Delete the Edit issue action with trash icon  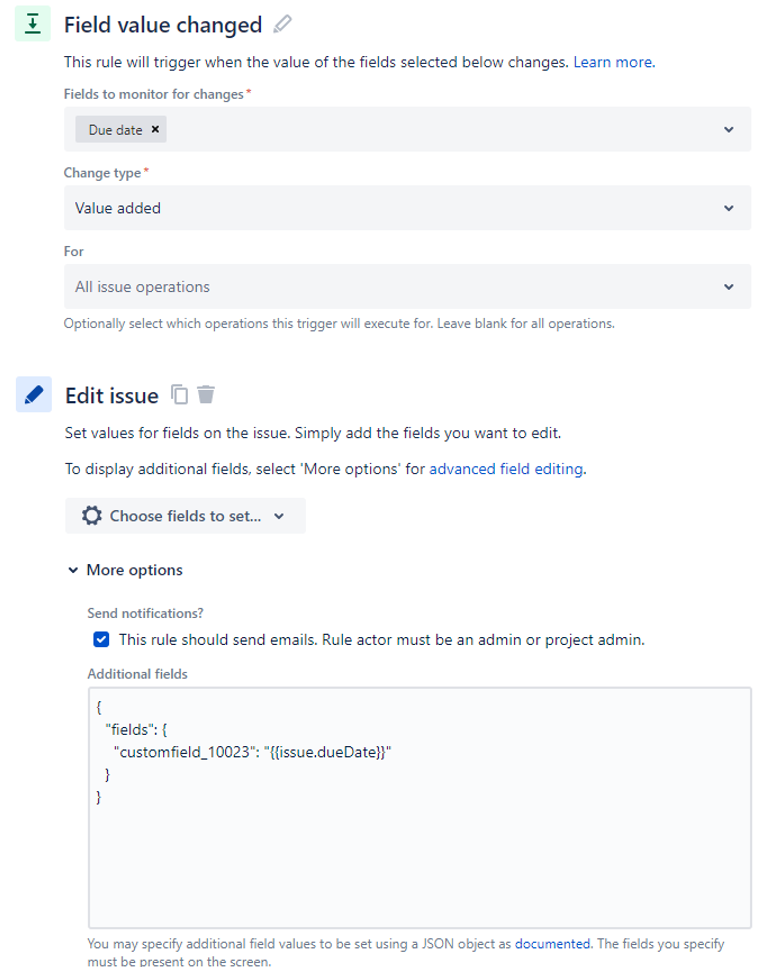click(x=206, y=394)
